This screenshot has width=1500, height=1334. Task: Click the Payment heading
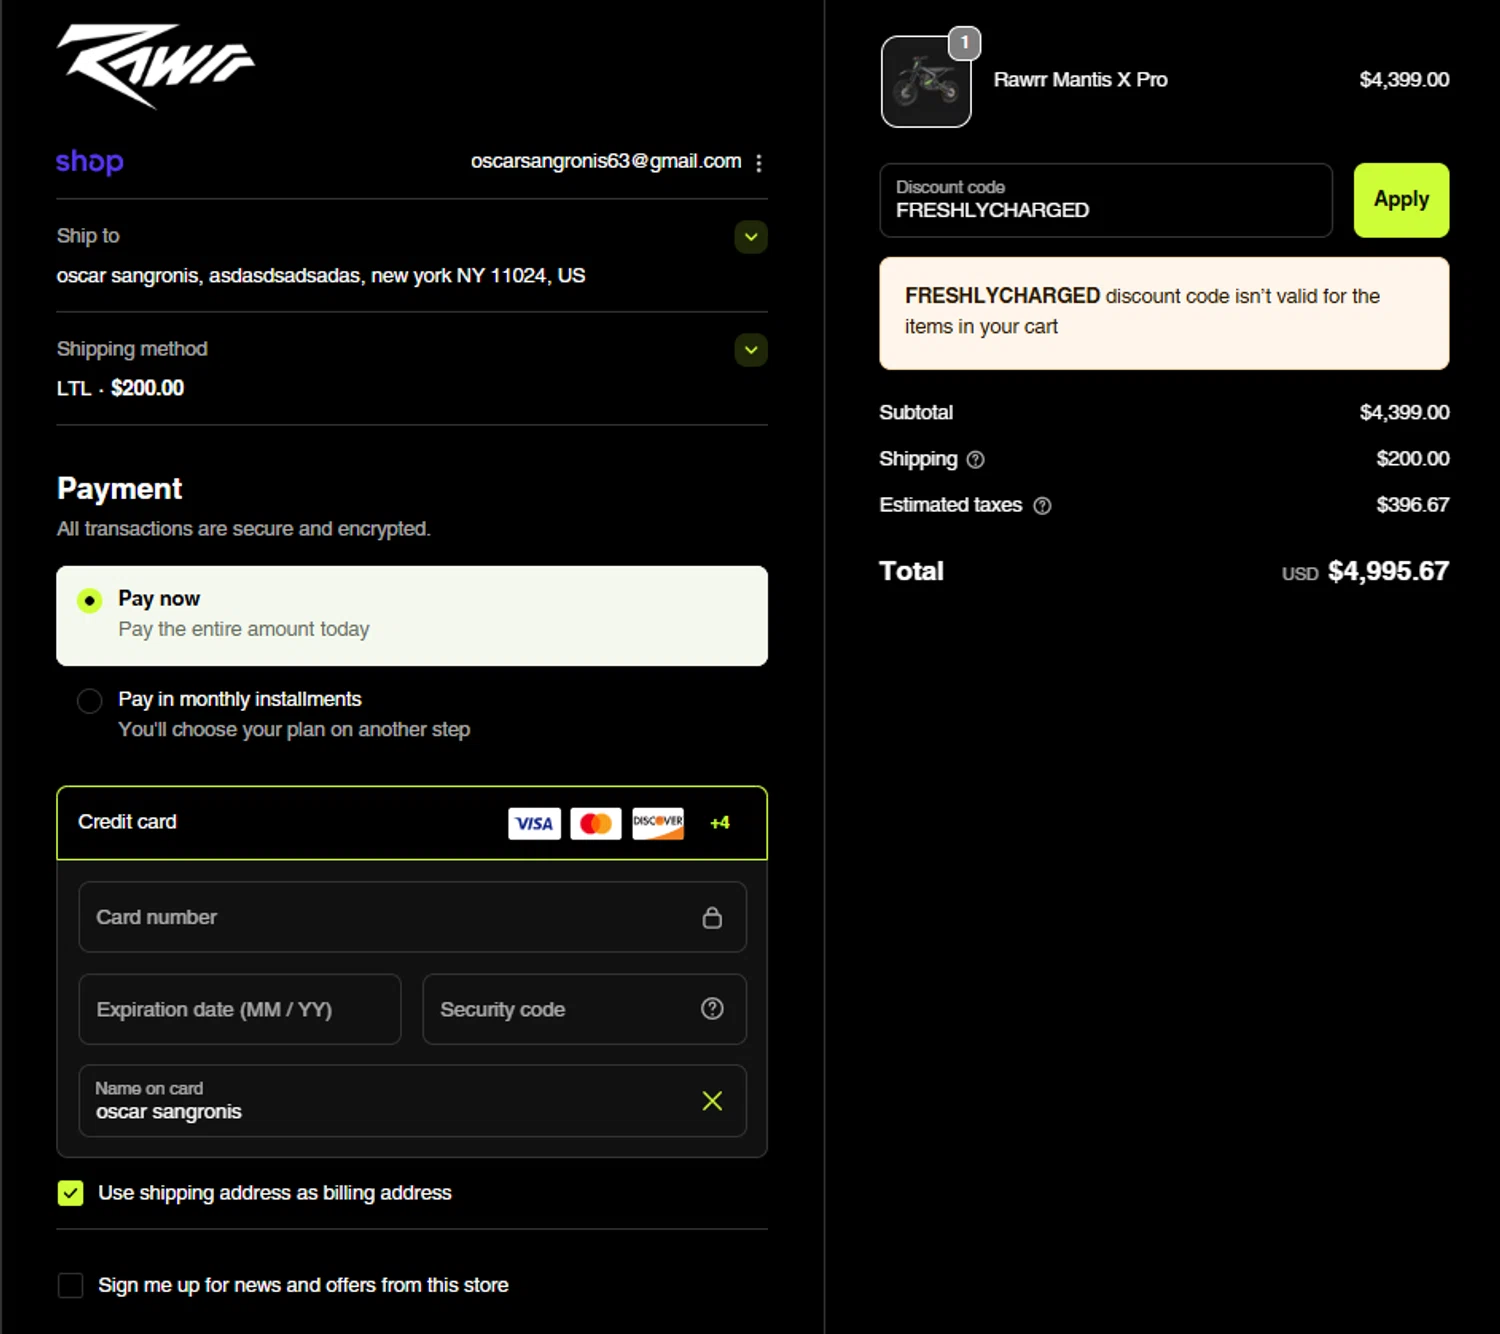pos(119,489)
